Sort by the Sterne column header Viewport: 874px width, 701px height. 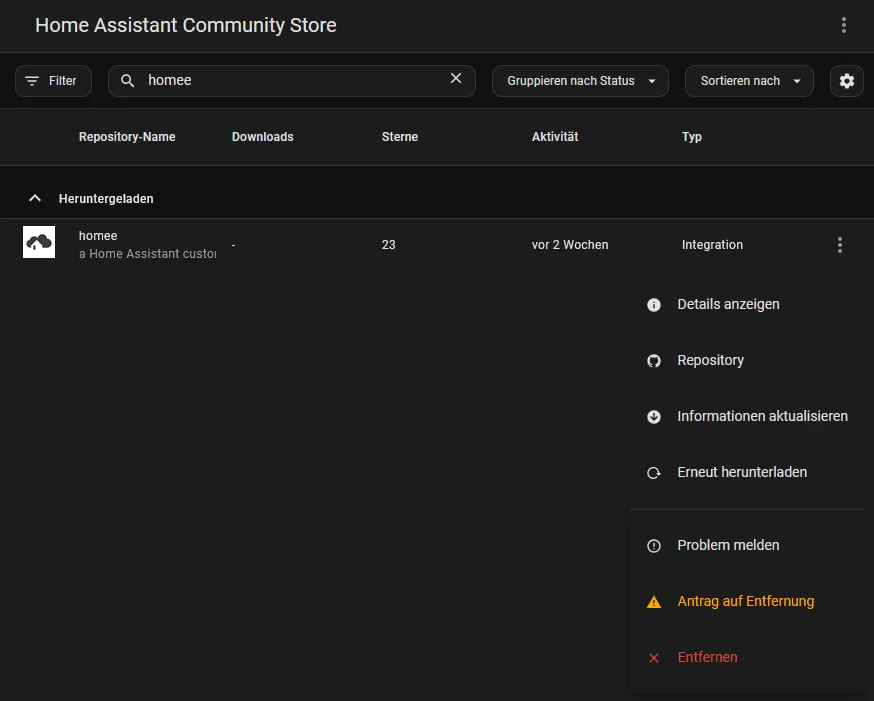pos(400,137)
